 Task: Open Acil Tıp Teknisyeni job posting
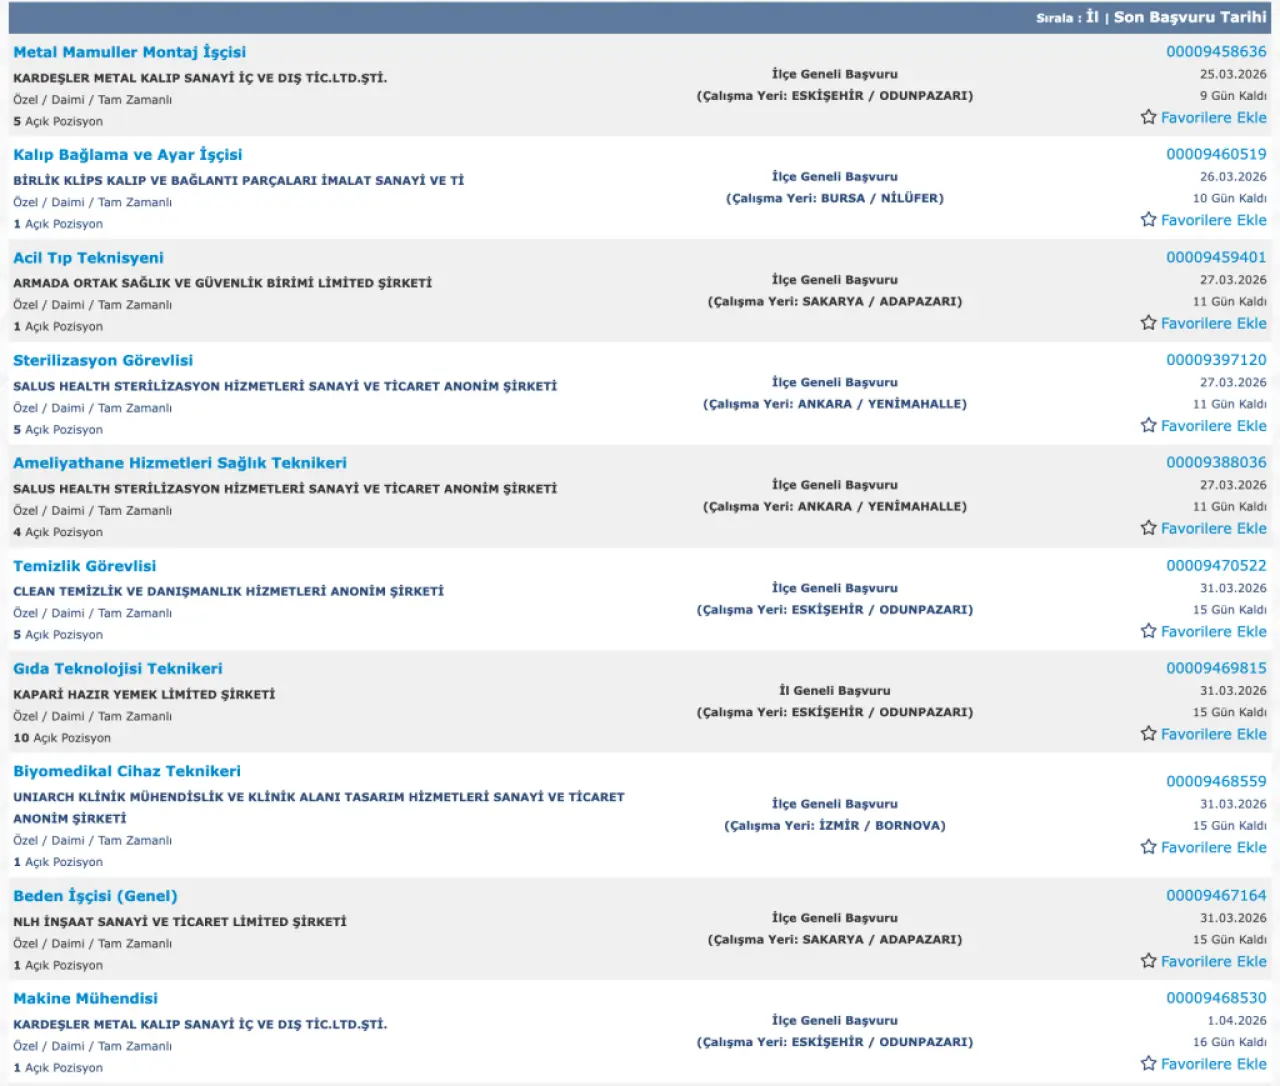[88, 258]
